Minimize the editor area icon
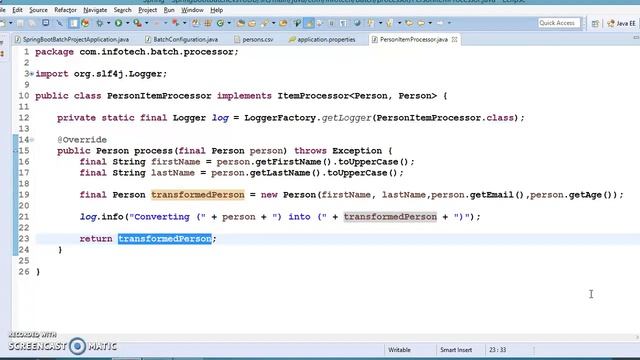This screenshot has width=640, height=360. [636, 38]
